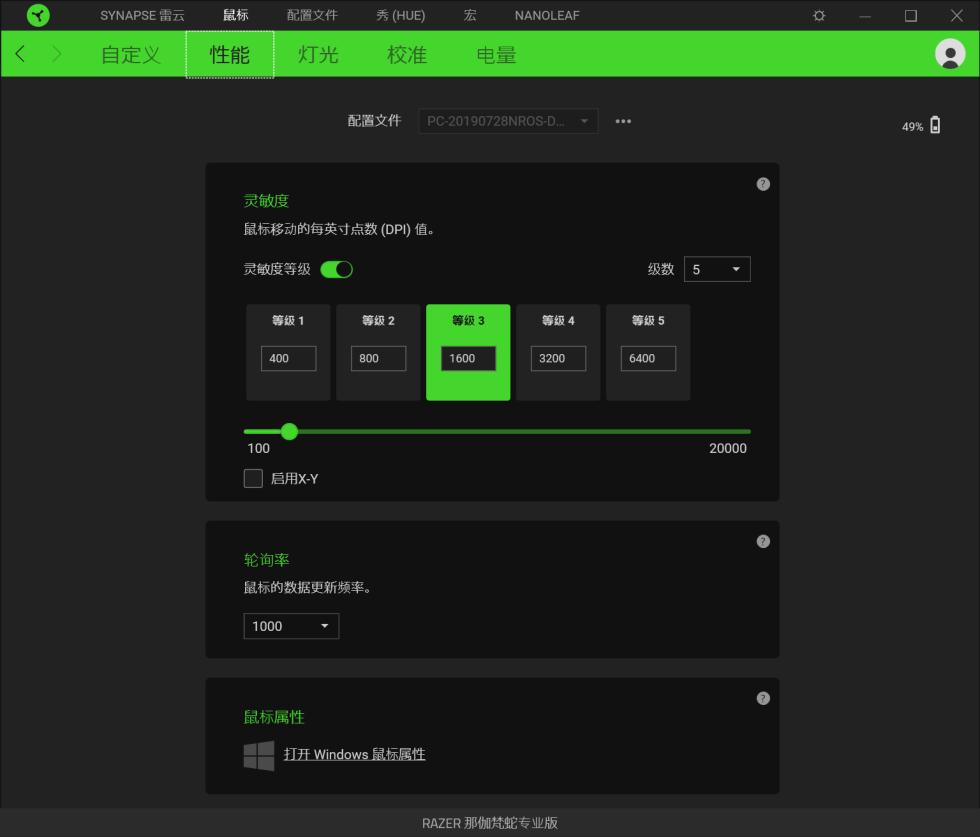Image resolution: width=980 pixels, height=837 pixels.
Task: Click the user profile avatar icon
Action: [x=949, y=54]
